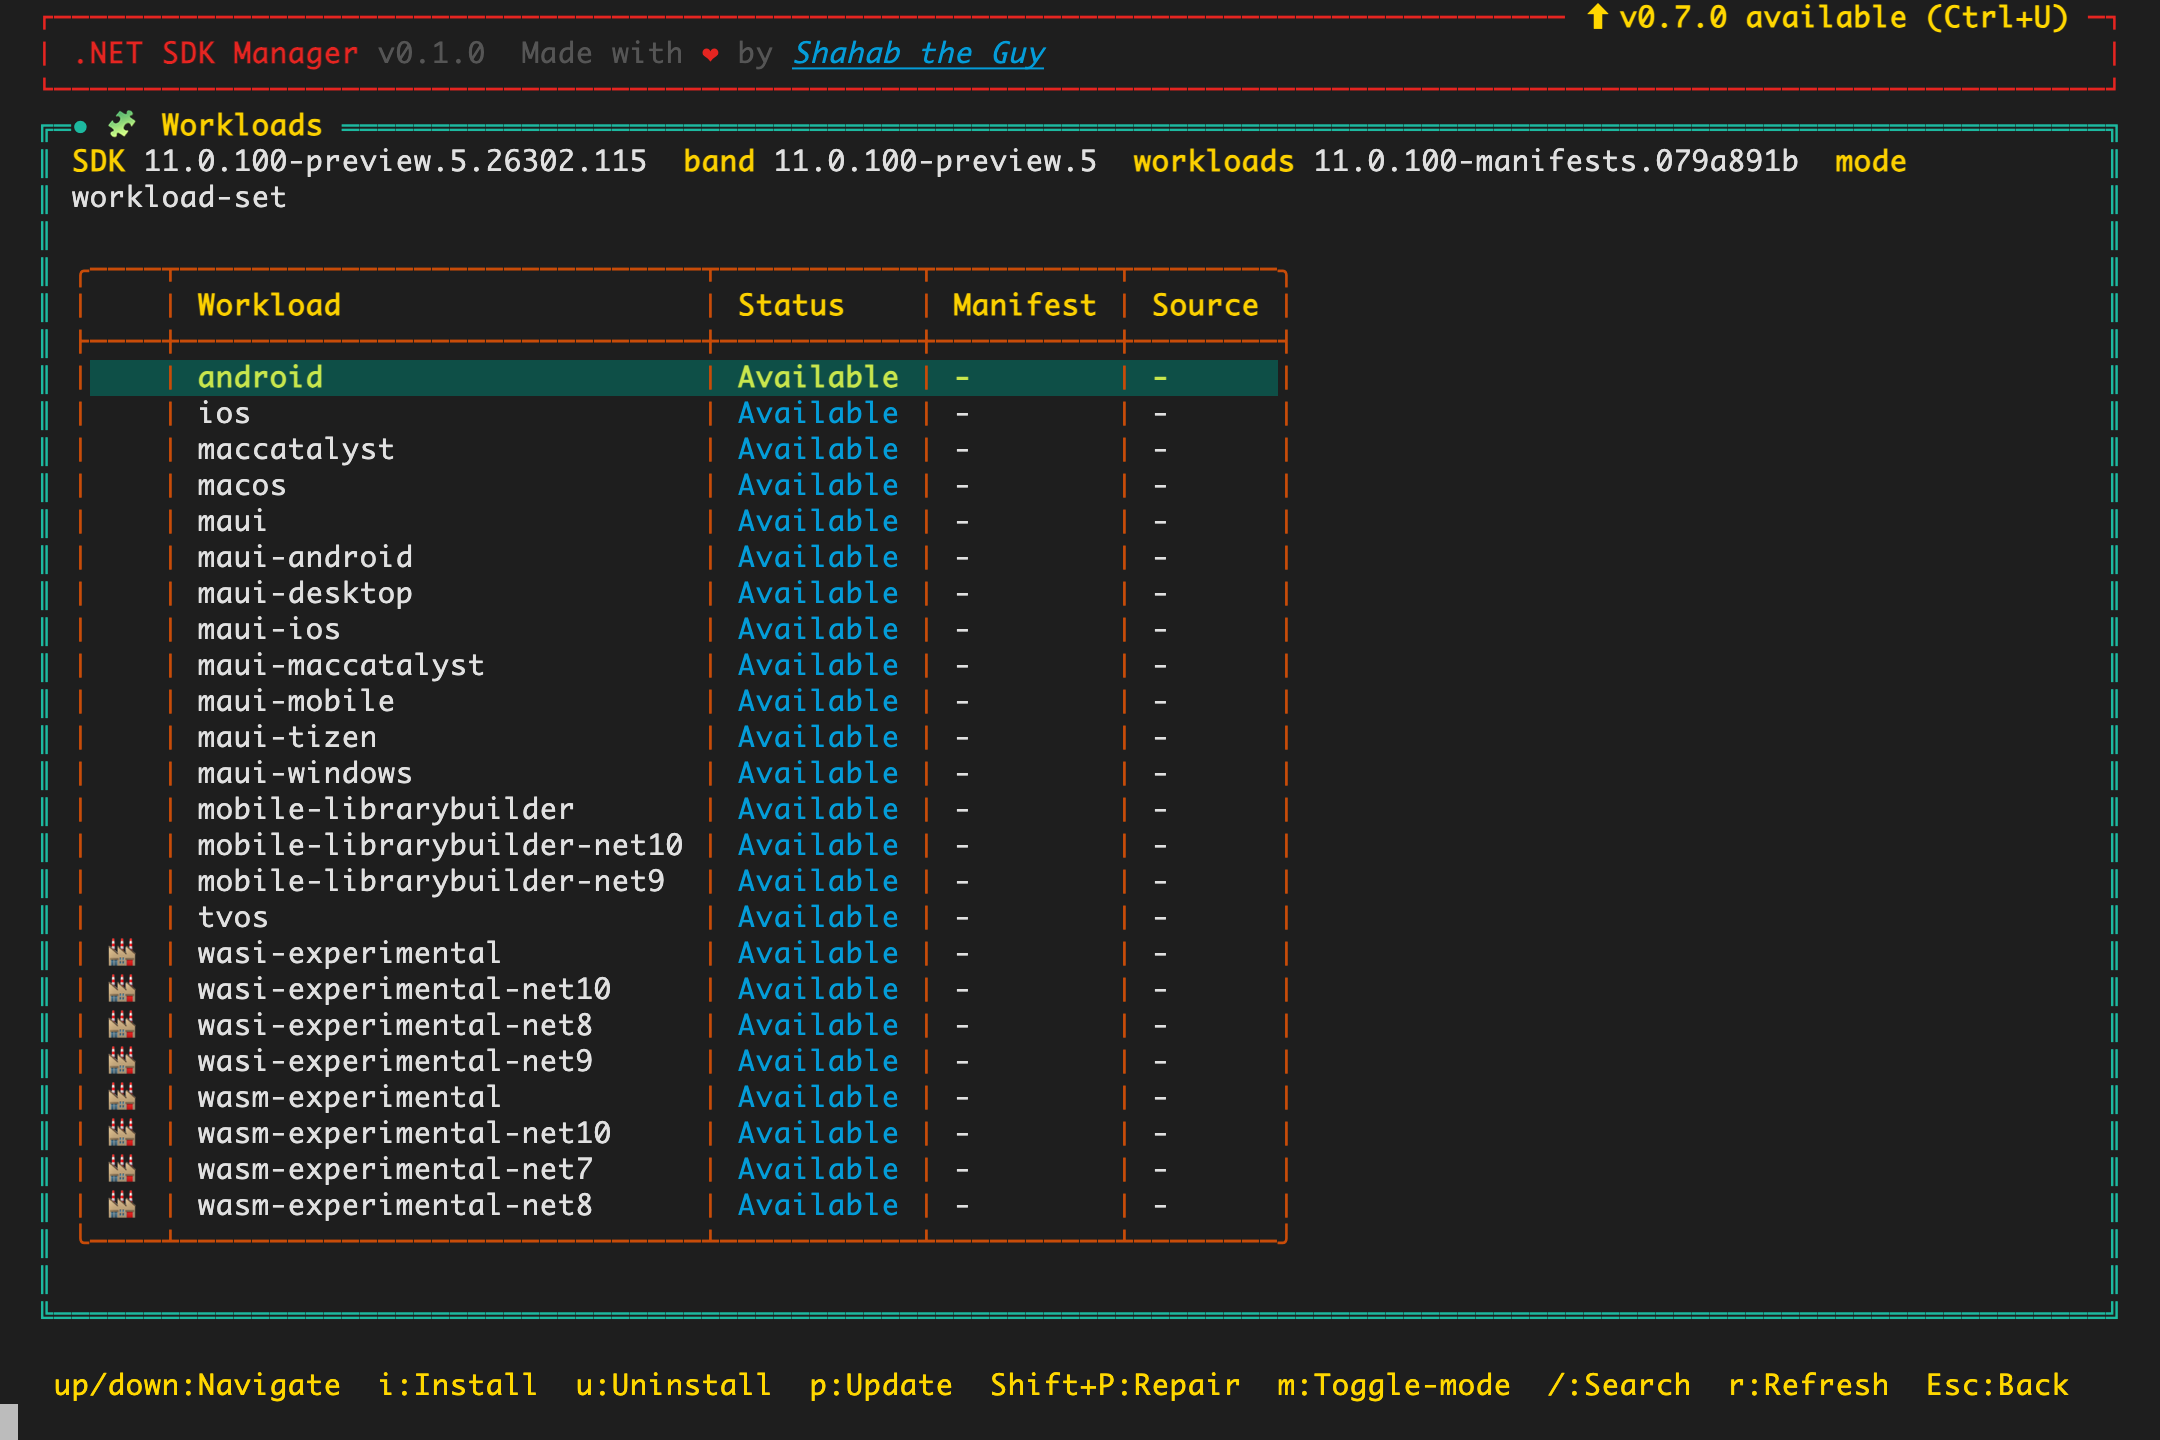The height and width of the screenshot is (1440, 2160).
Task: Select the wasi-experimental-net9 workload name
Action: tap(395, 1061)
